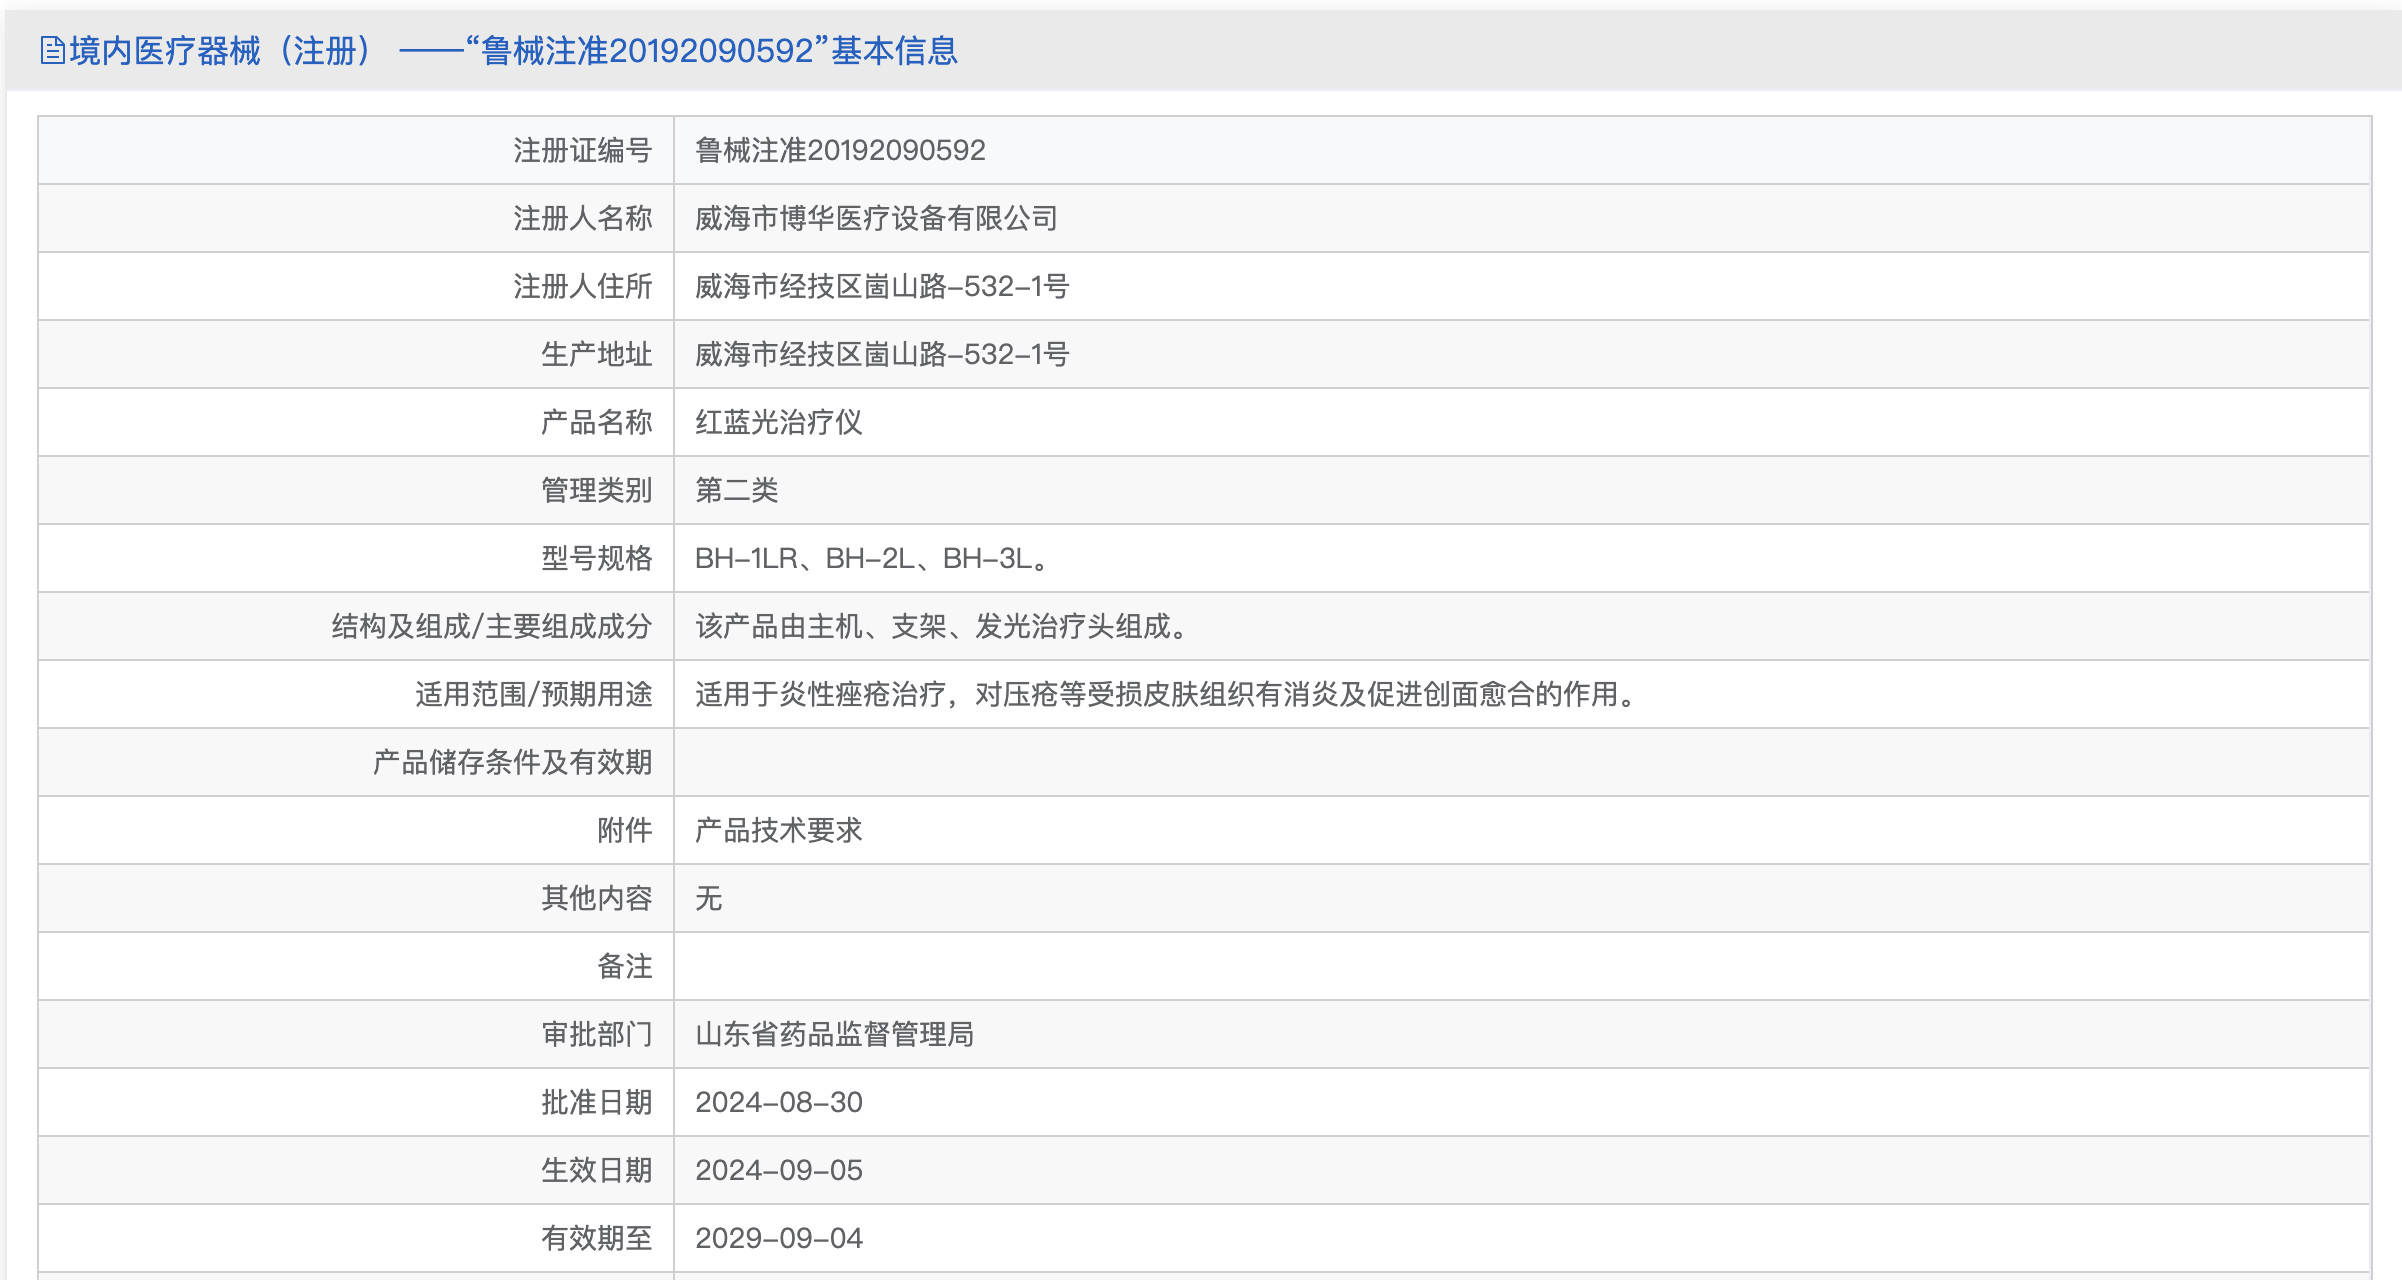Click the 其他内容 value 无
Viewport: 2402px width, 1280px height.
tap(708, 898)
